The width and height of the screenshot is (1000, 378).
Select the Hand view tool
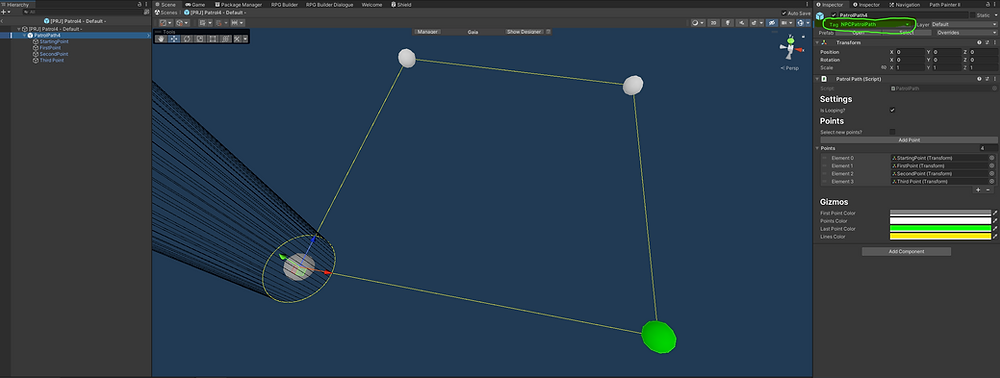[x=161, y=38]
